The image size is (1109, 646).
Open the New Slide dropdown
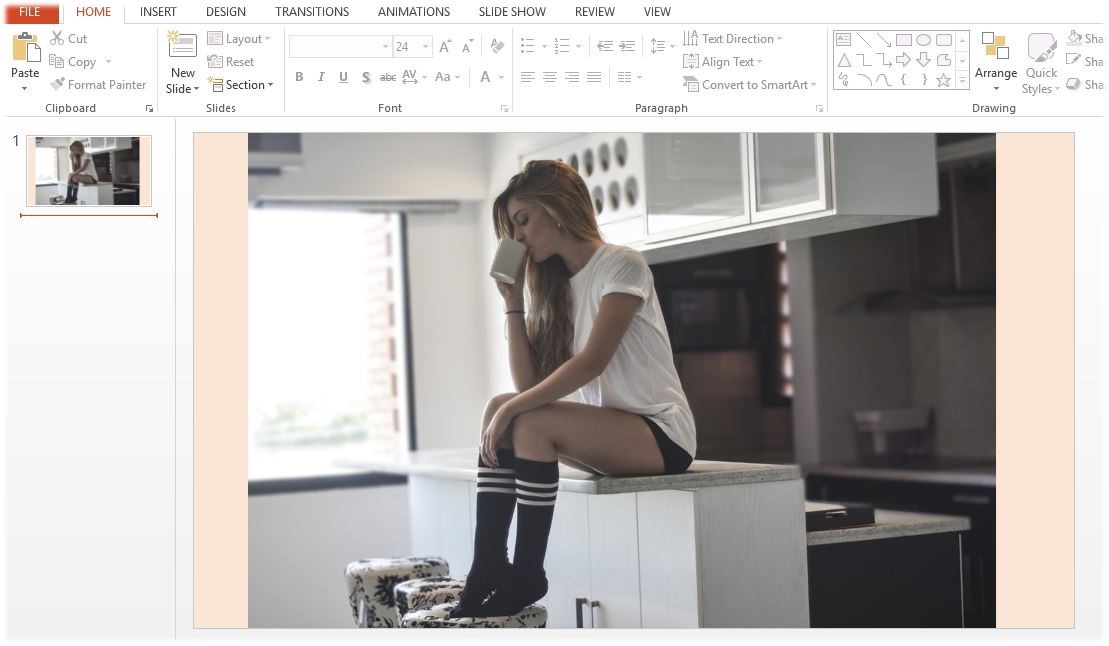point(182,81)
